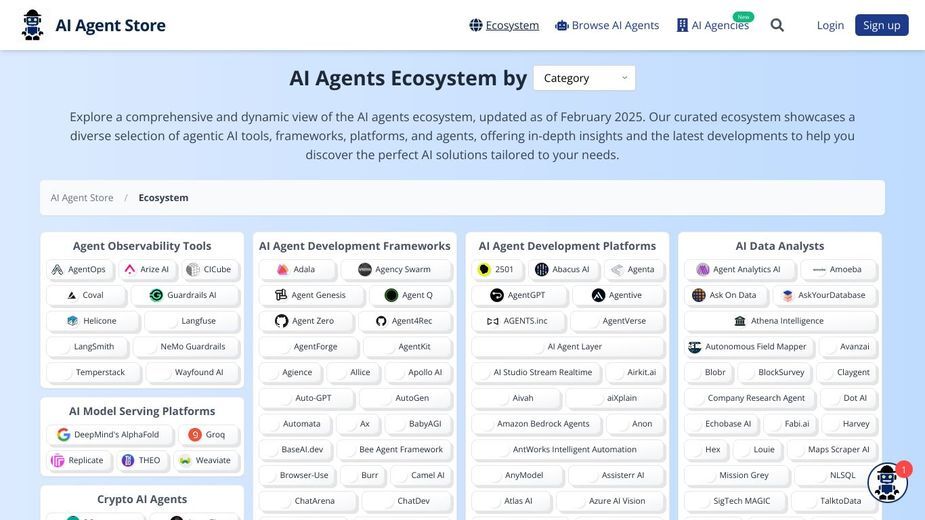Open the BabyAGI framework chip
The height and width of the screenshot is (520, 925).
419,424
